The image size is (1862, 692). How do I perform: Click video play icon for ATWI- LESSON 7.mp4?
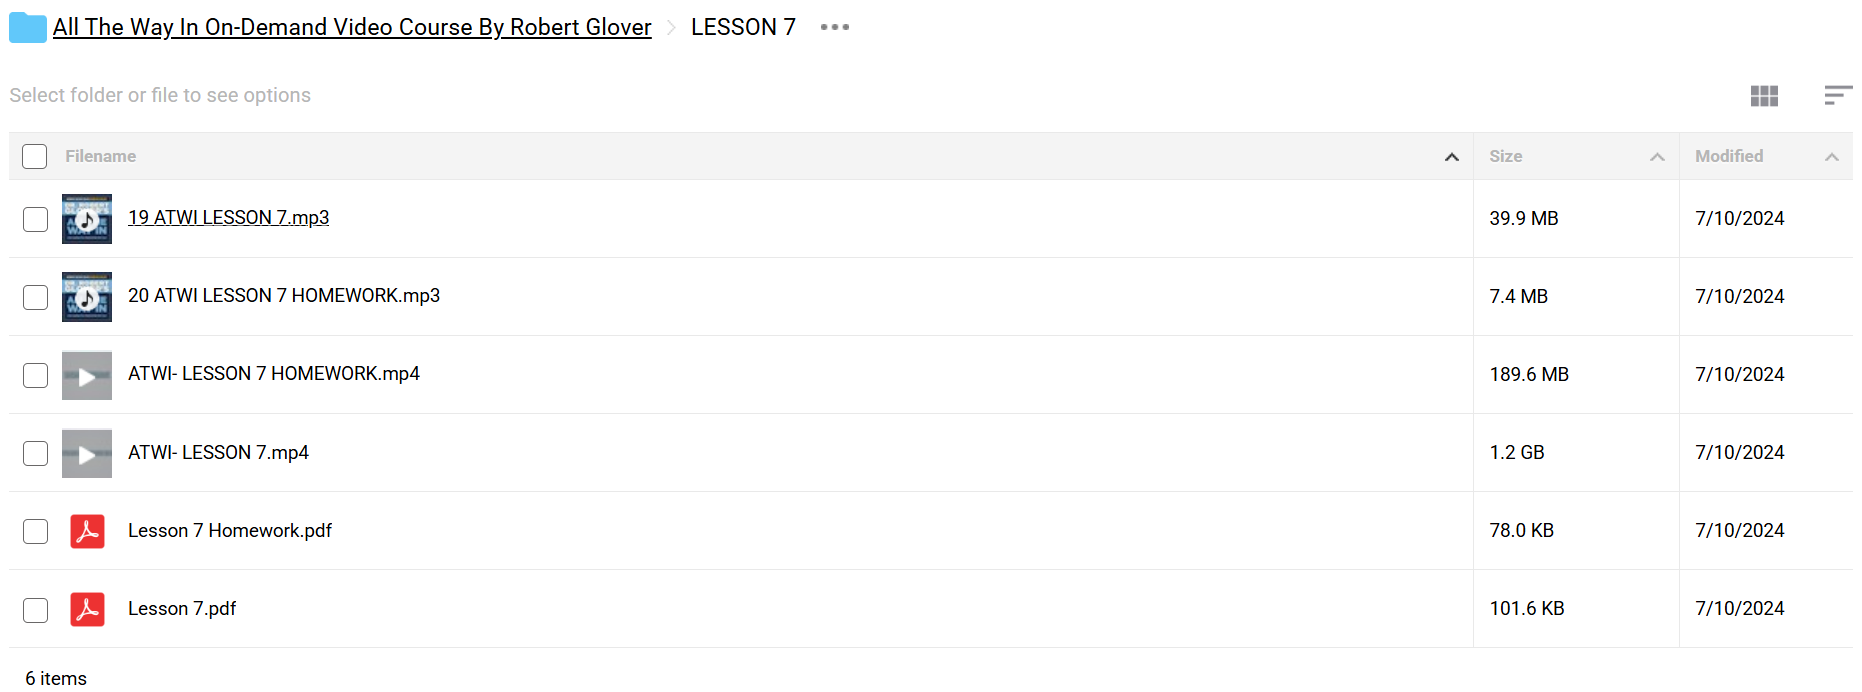87,453
